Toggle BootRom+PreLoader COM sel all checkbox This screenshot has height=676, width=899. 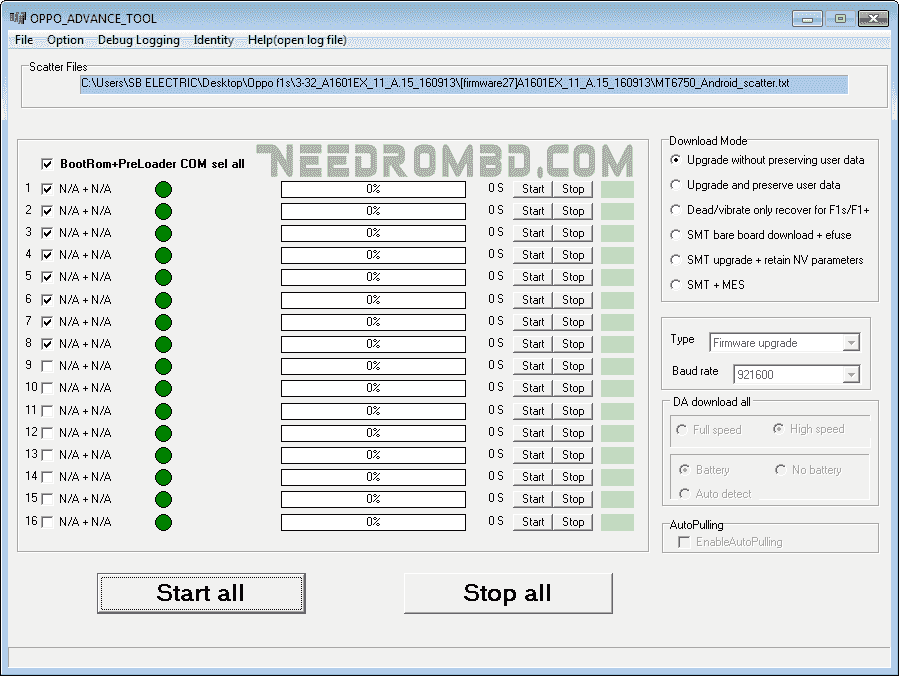click(x=47, y=164)
